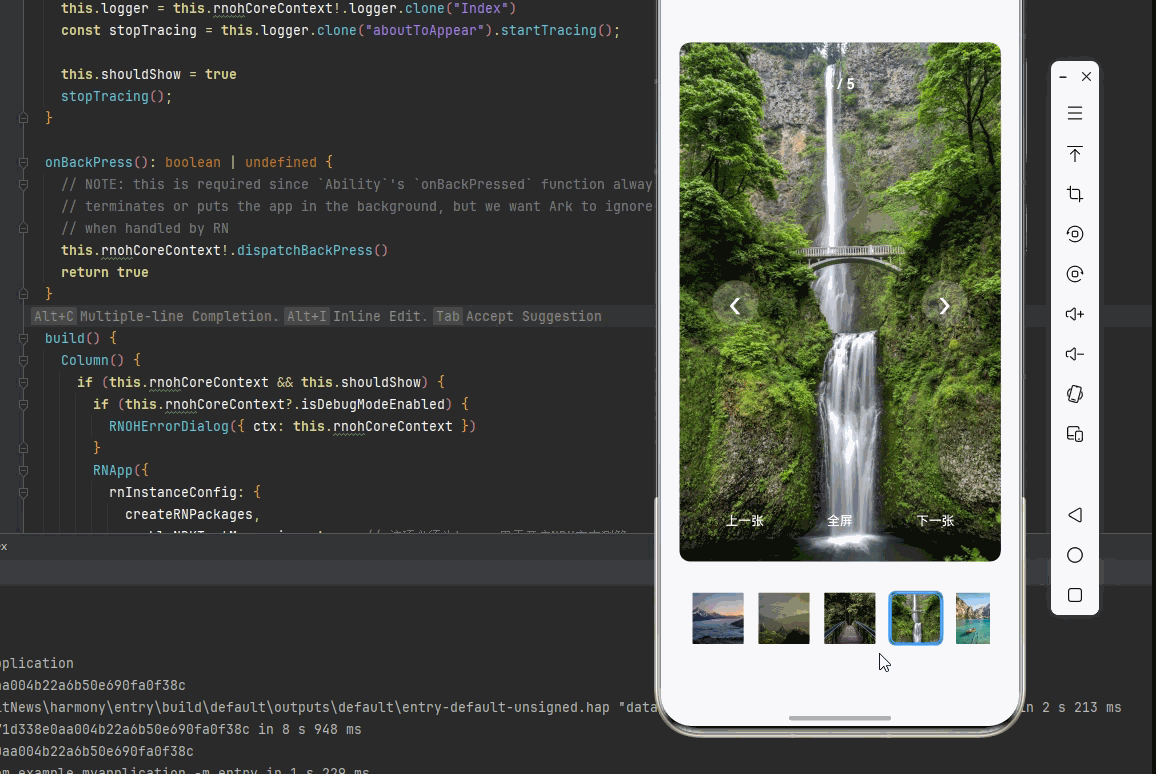Click 'startTracing' method call in code
1156x774 pixels.
coord(549,30)
